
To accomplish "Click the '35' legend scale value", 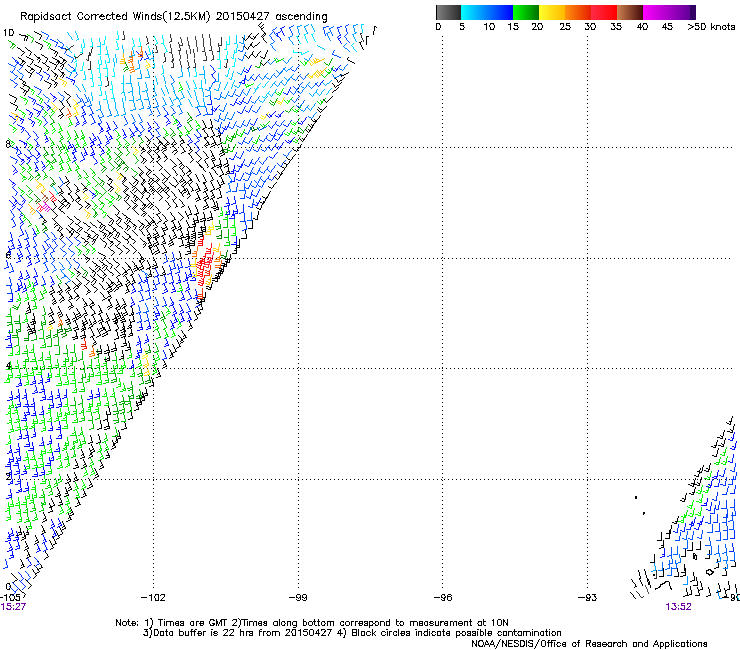I will click(x=616, y=27).
